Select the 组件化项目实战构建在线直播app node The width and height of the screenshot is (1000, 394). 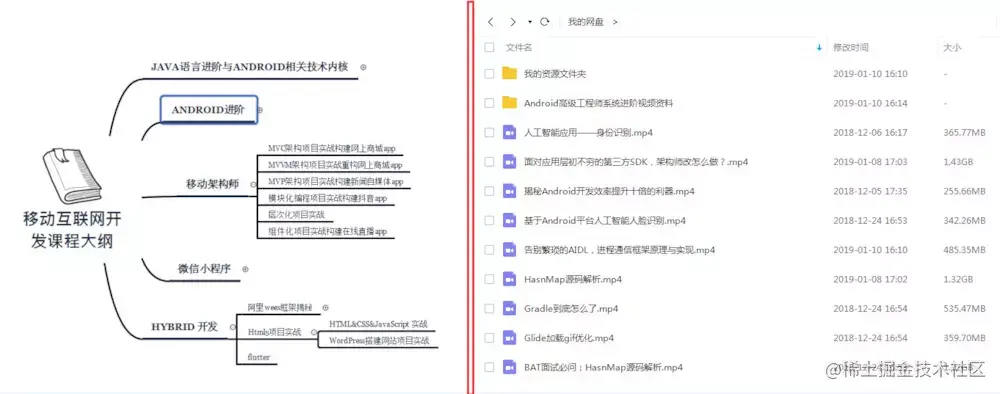(327, 231)
